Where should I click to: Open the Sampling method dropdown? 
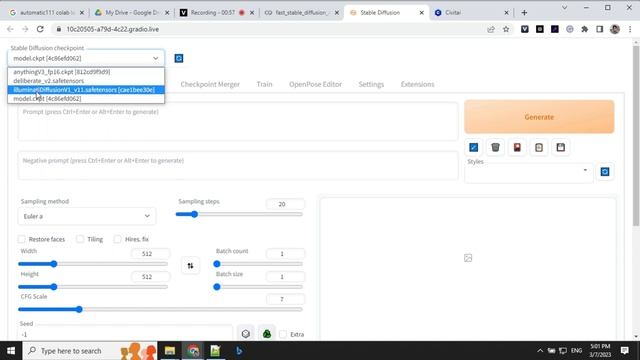pos(87,216)
